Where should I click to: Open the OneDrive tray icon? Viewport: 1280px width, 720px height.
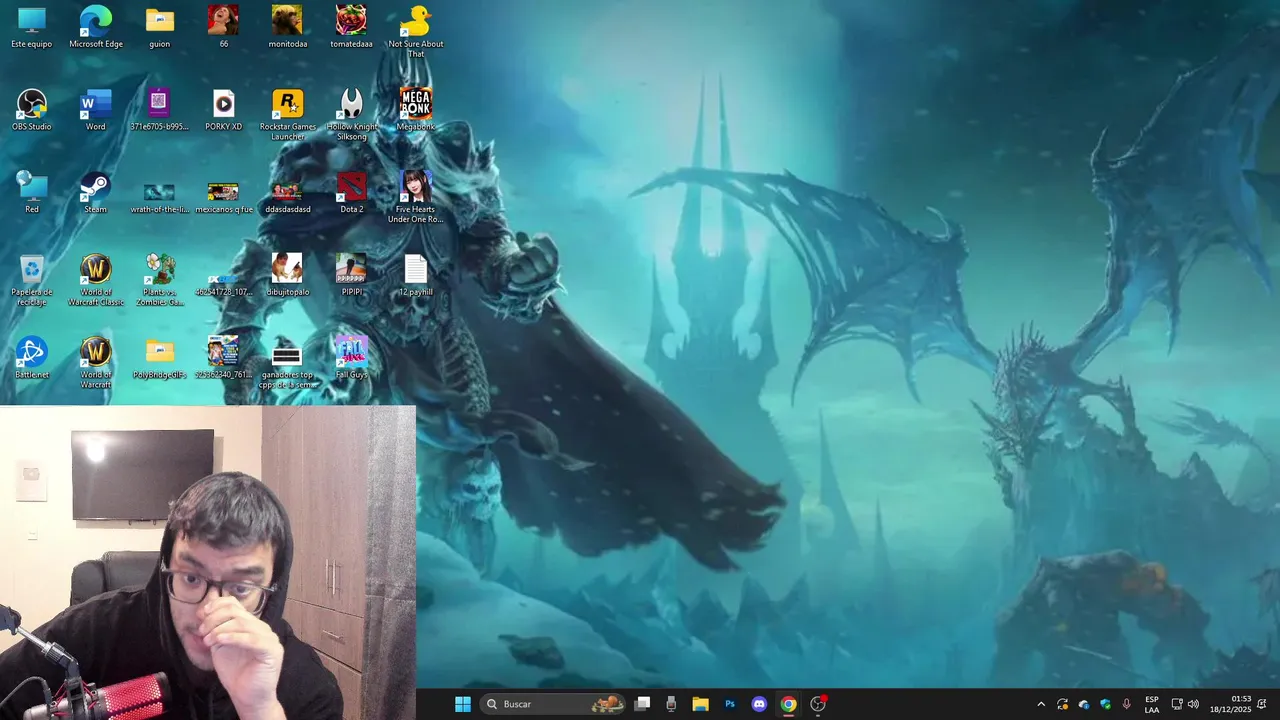pyautogui.click(x=1084, y=704)
